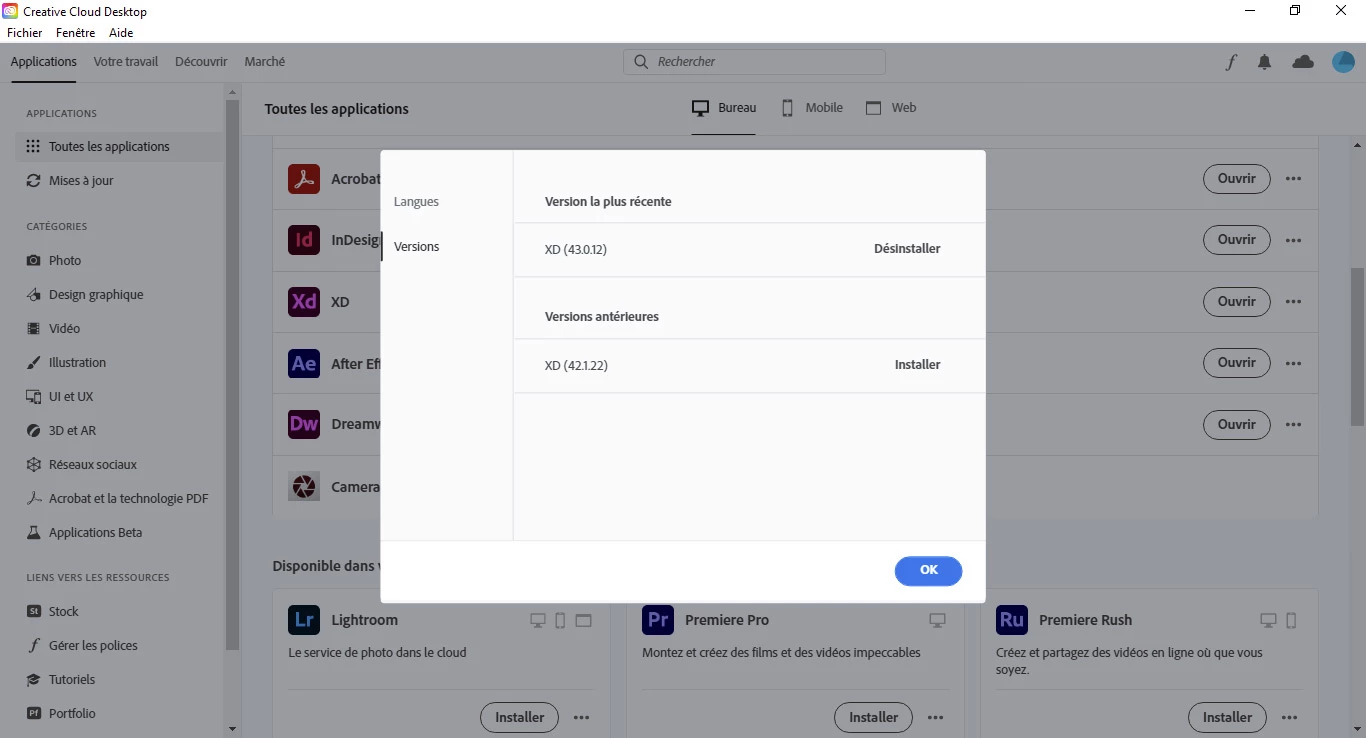Open Acrobat et la technologie PDF
The height and width of the screenshot is (738, 1366).
click(x=116, y=498)
